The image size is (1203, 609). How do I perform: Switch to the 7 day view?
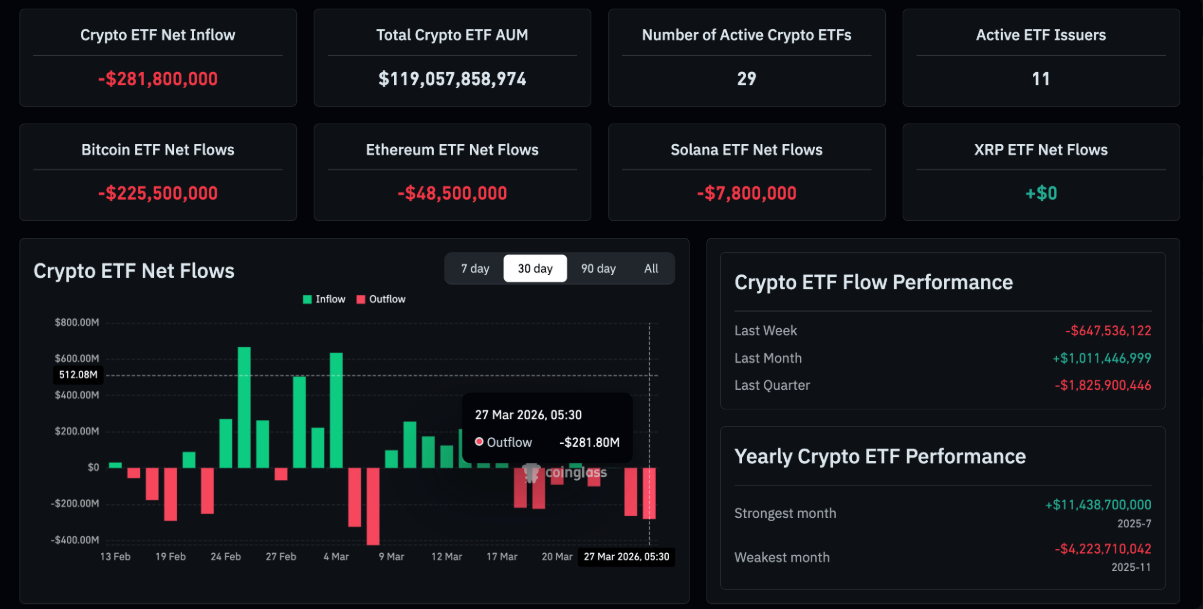click(x=474, y=268)
